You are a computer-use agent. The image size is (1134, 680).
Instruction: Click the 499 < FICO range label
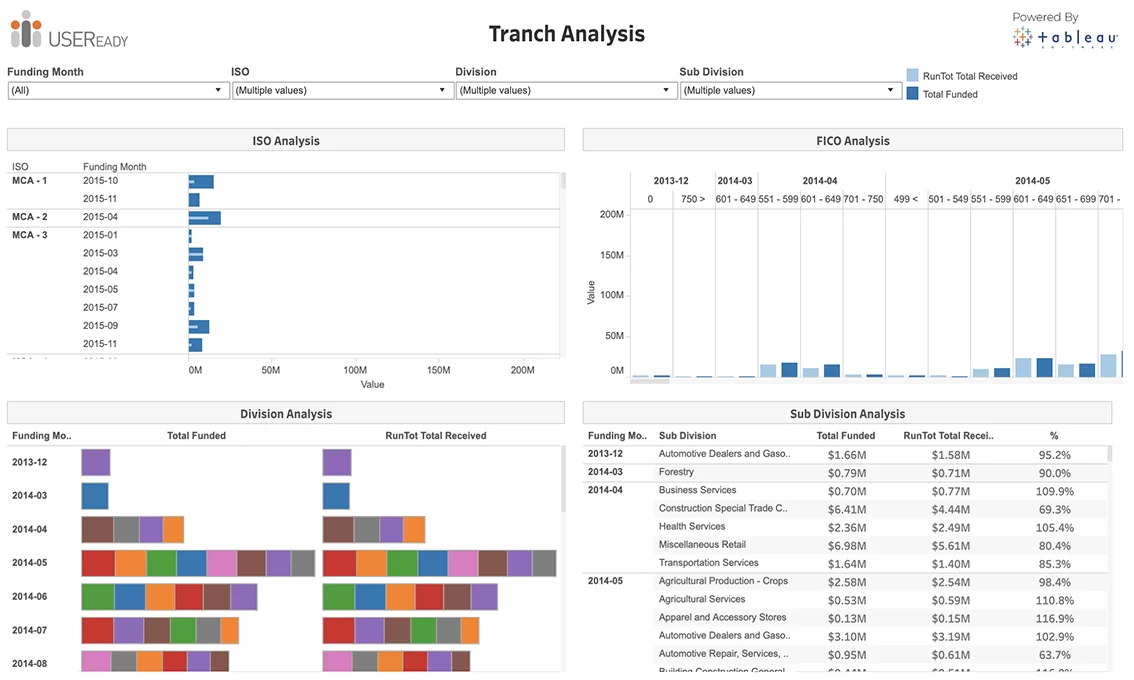pos(905,199)
